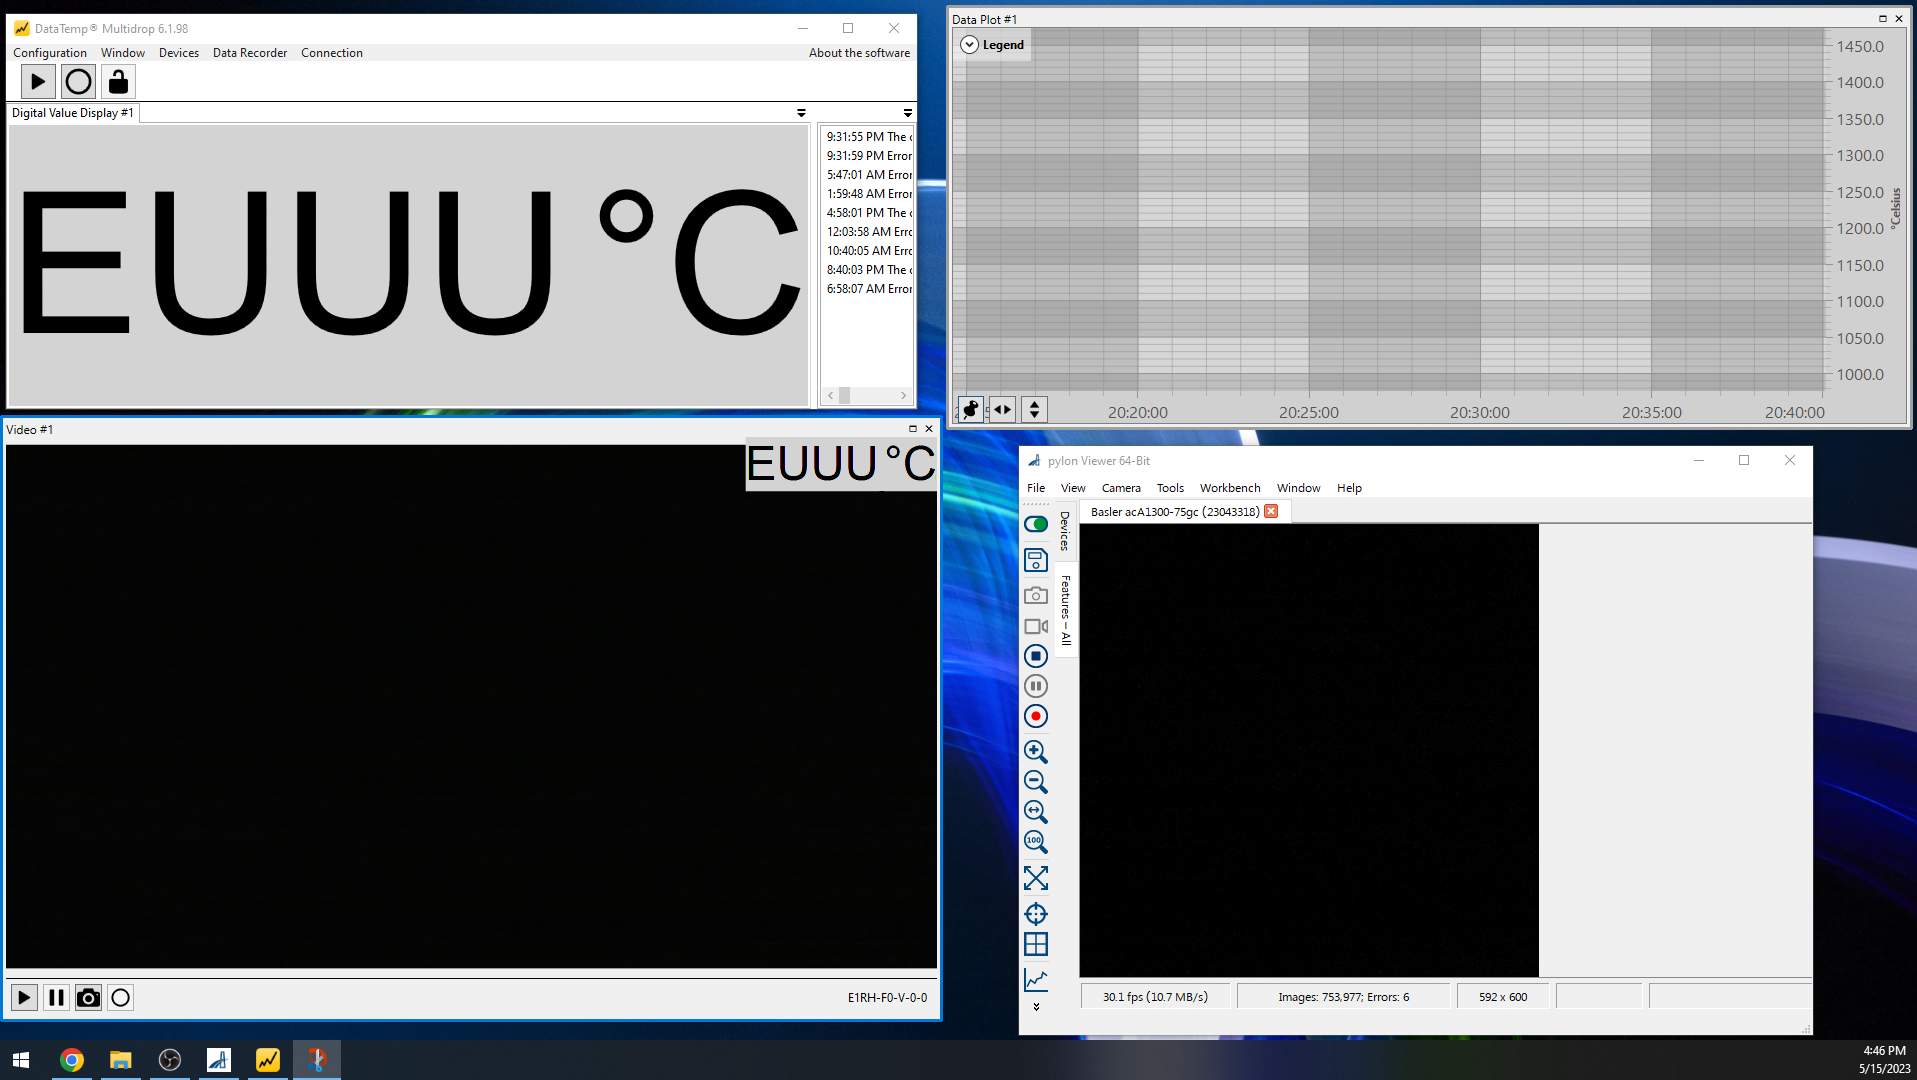
Task: Click the 6:58:07 AM Error log entry
Action: pyautogui.click(x=868, y=289)
